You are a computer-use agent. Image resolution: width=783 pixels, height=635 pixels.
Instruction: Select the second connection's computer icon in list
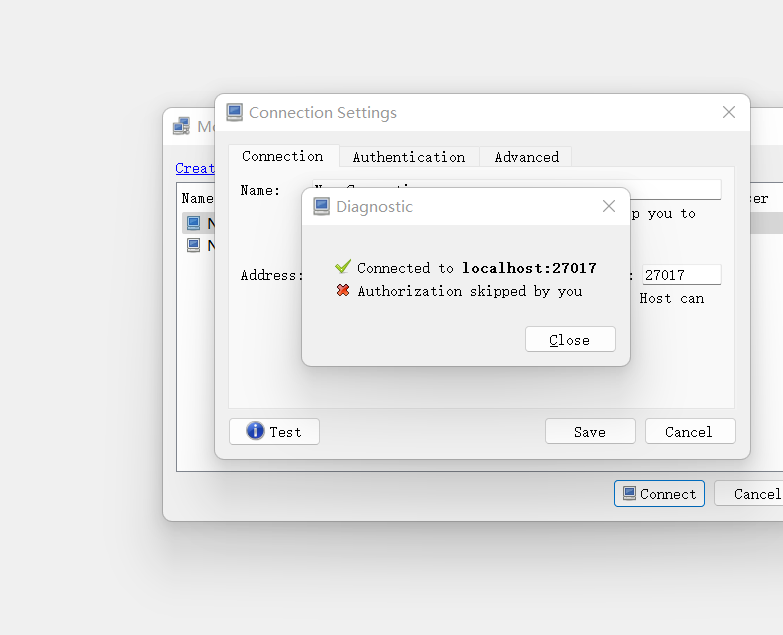[194, 245]
